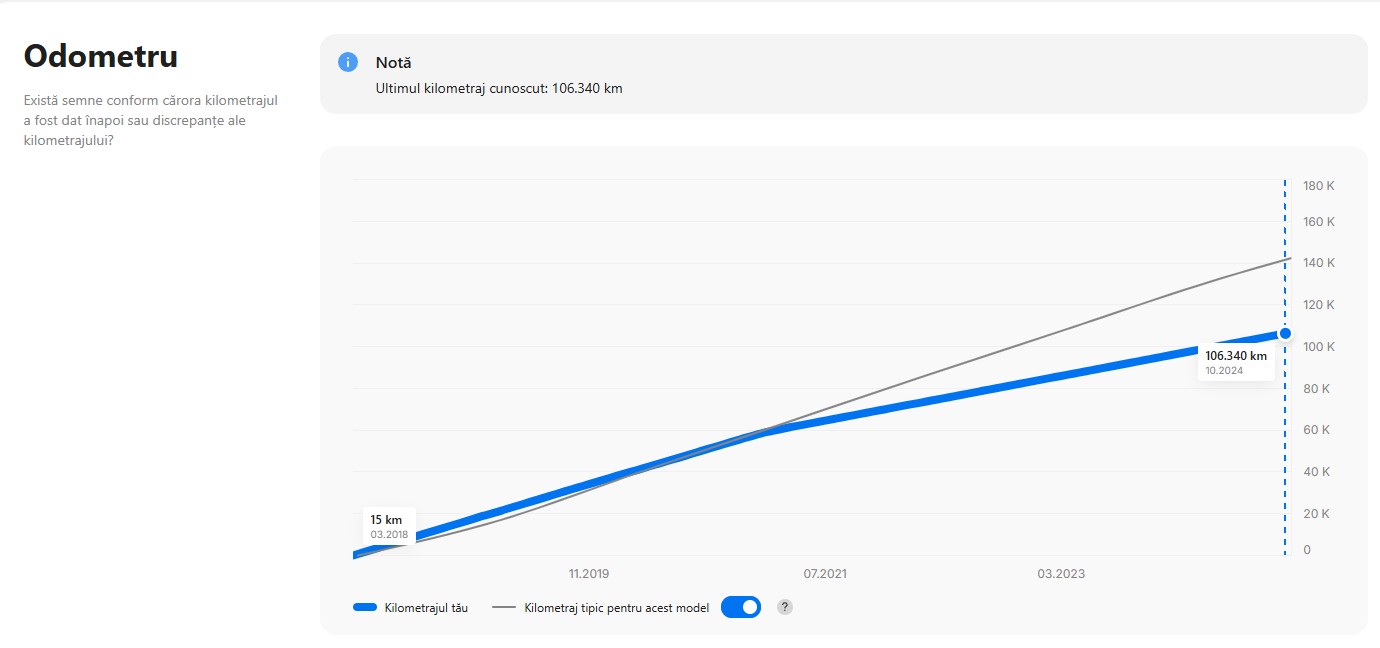Click the 180 K y-axis label
The width and height of the screenshot is (1380, 648).
point(1319,186)
